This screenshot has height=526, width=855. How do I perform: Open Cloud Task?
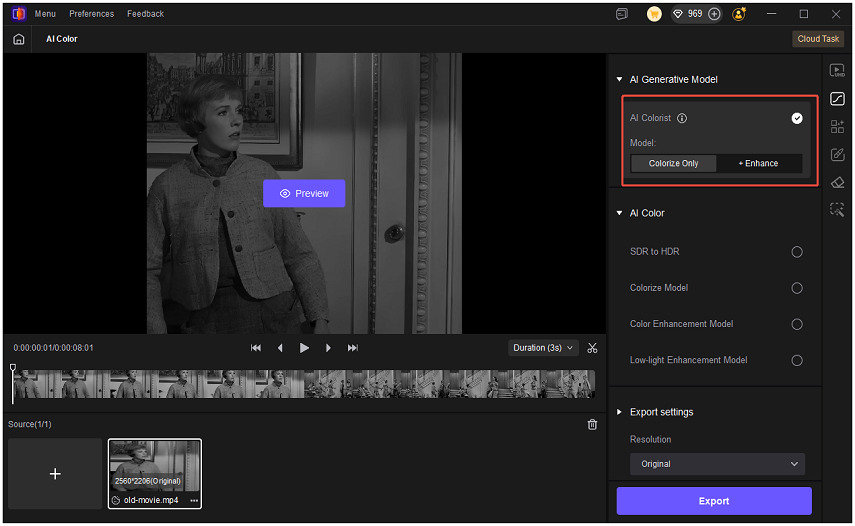pyautogui.click(x=818, y=39)
